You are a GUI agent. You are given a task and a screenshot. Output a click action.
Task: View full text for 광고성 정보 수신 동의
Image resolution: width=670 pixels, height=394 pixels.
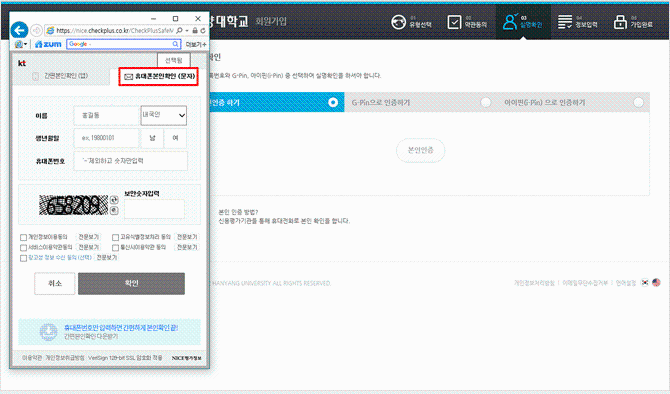[x=106, y=258]
